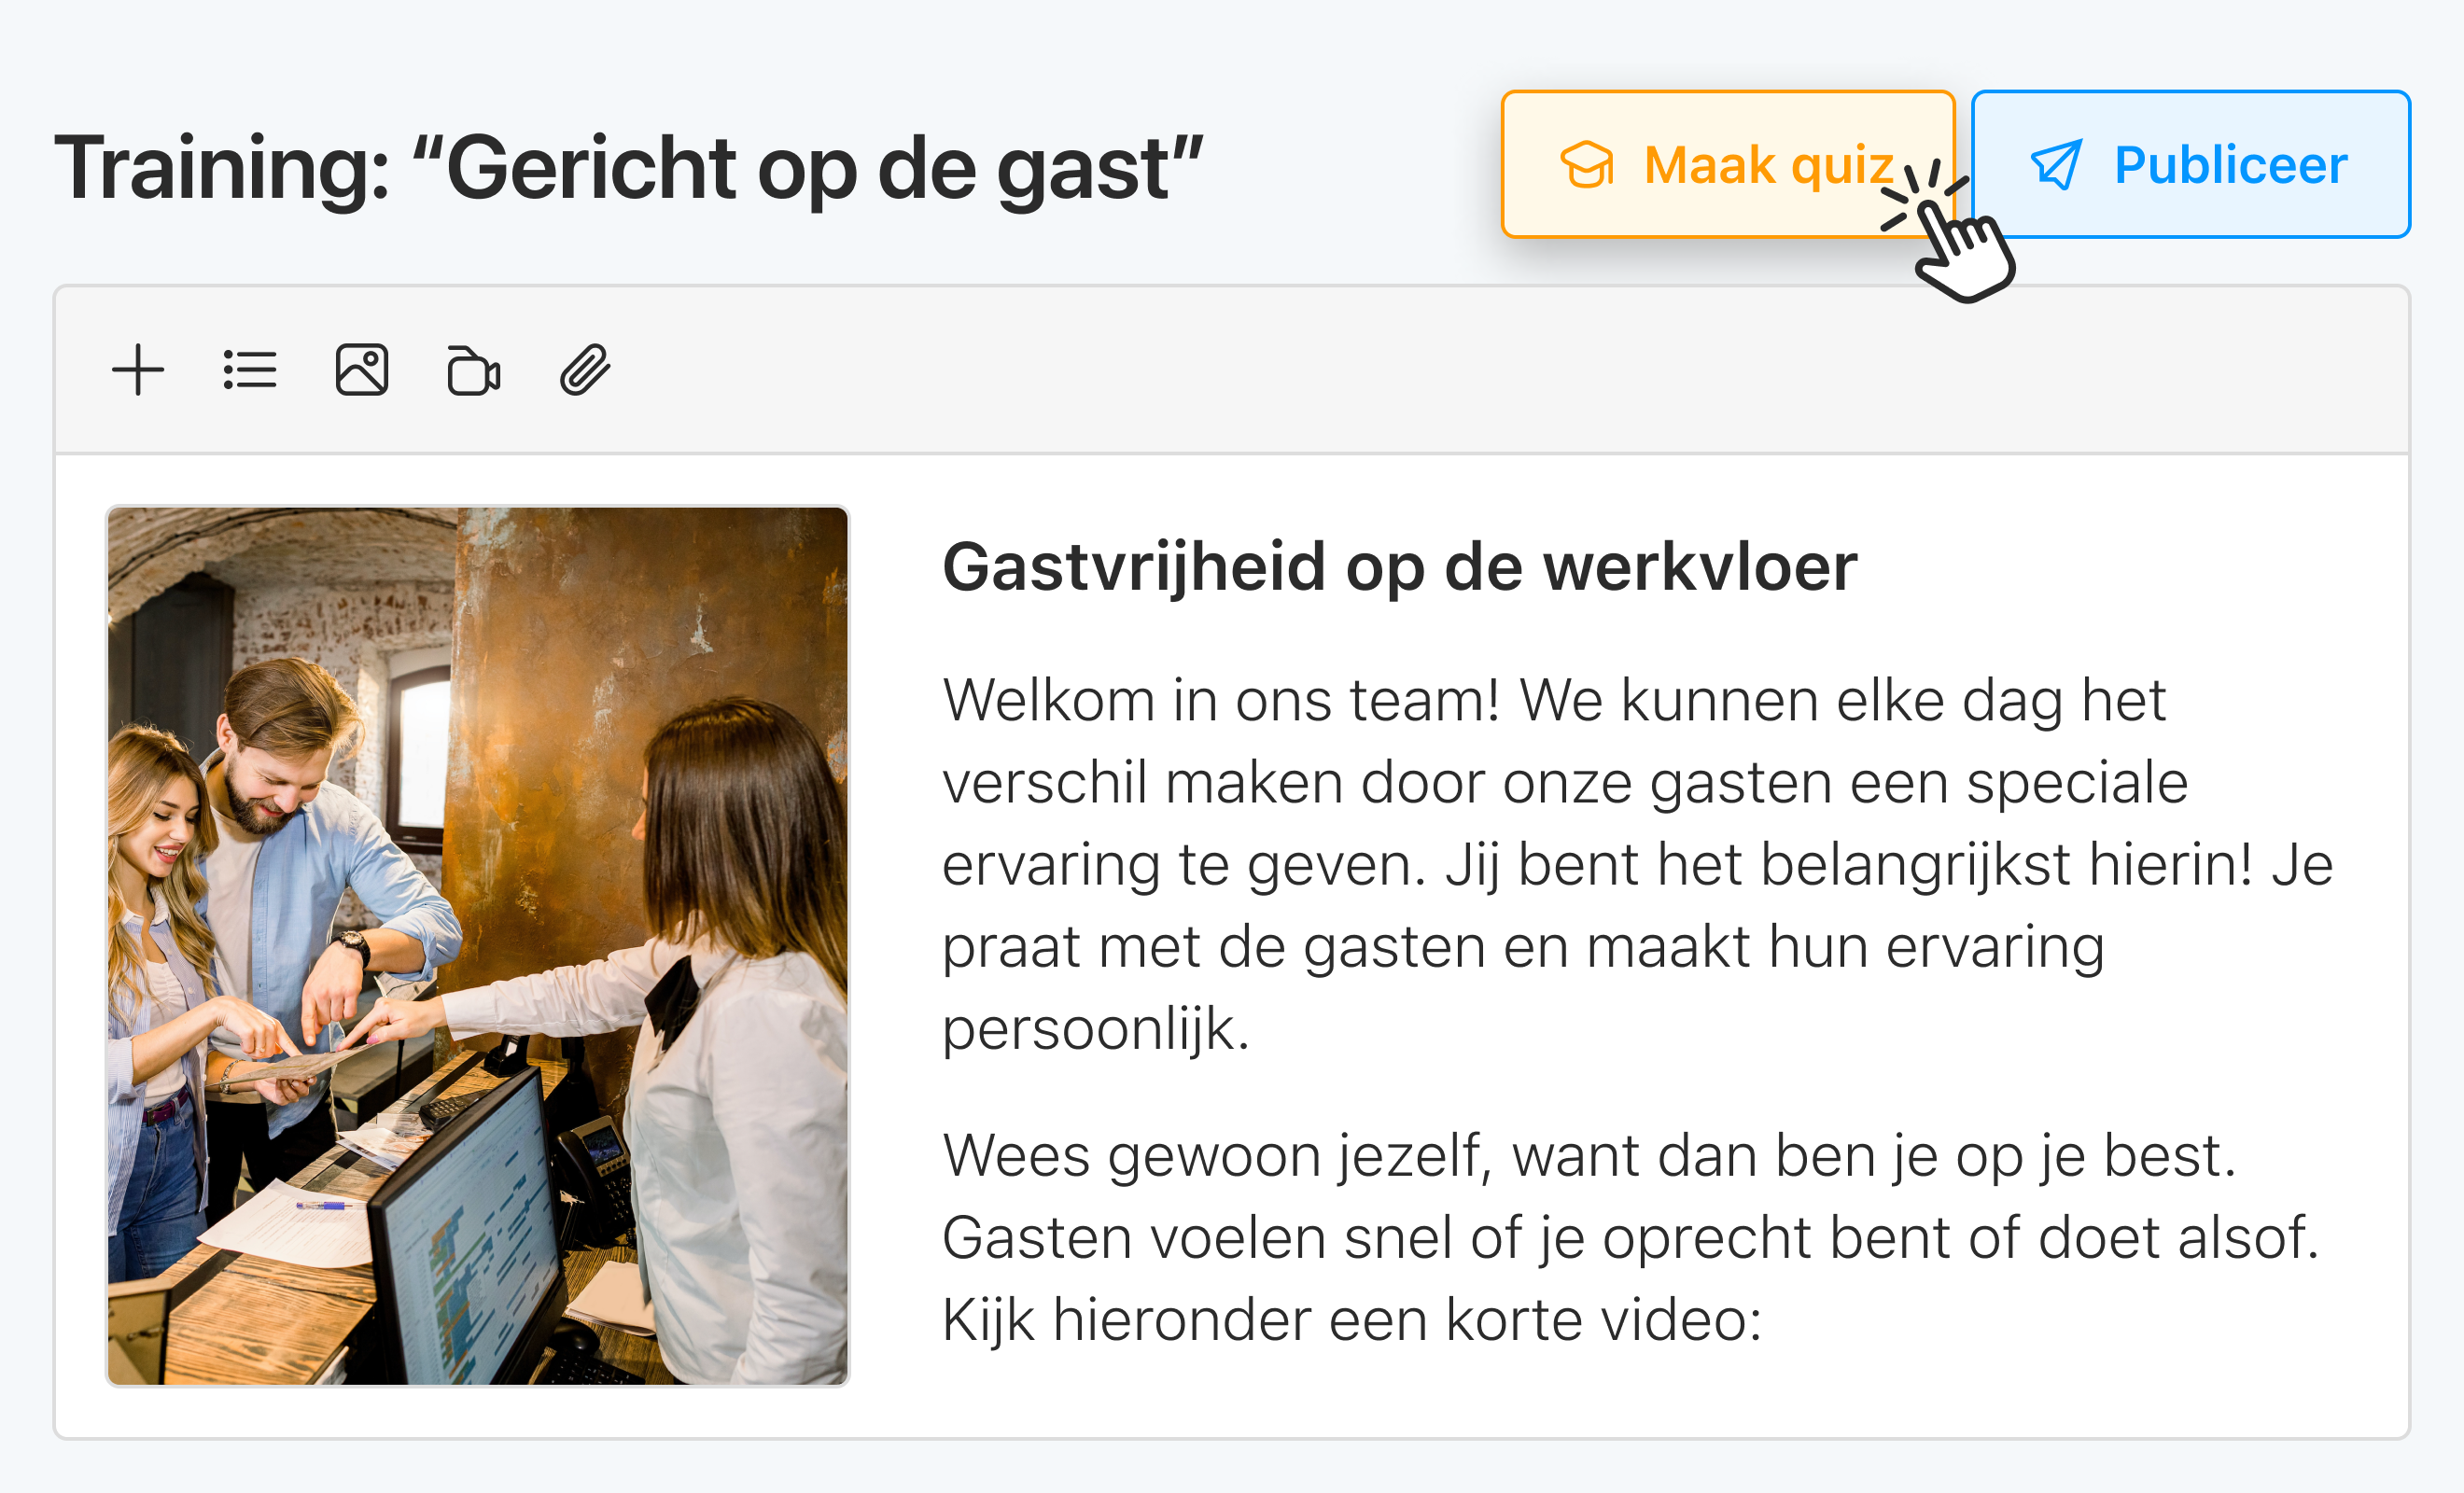
Task: Click the line "Kijk hieronder een korte video:"
Action: (1352, 1320)
